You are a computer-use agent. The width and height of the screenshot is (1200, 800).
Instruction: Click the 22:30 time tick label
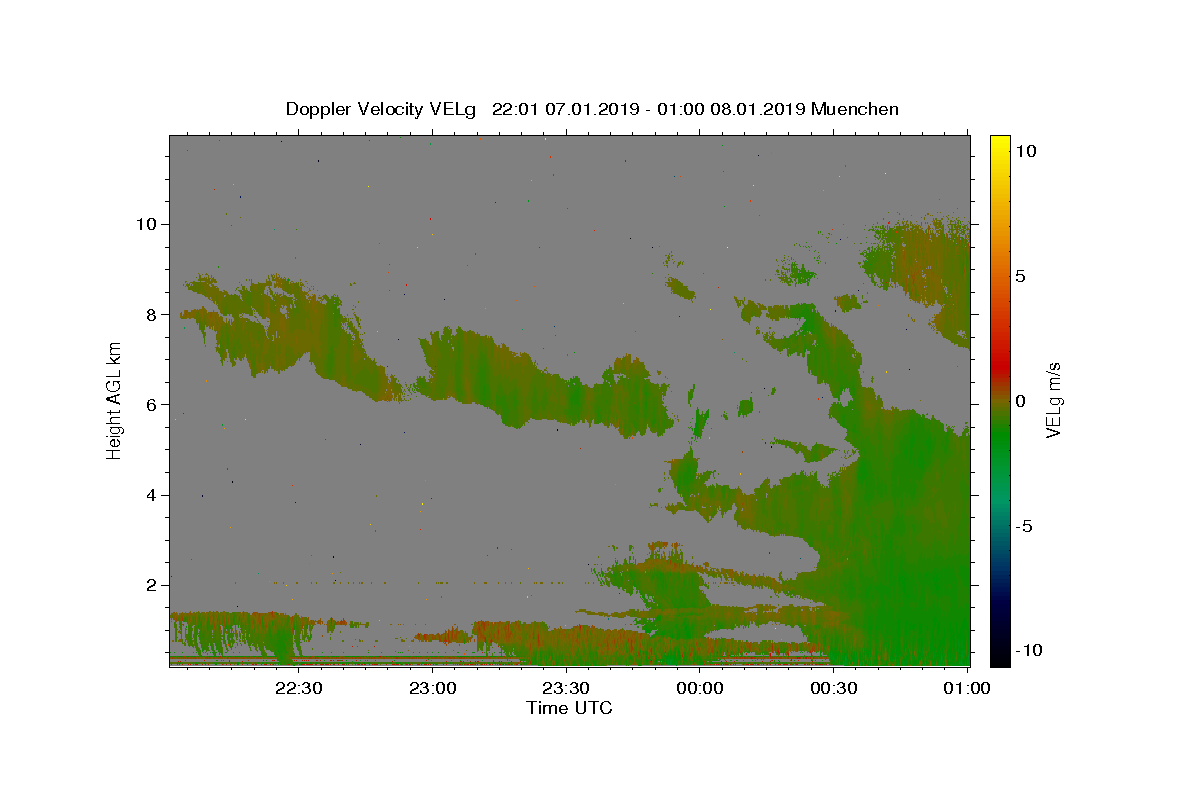[298, 688]
